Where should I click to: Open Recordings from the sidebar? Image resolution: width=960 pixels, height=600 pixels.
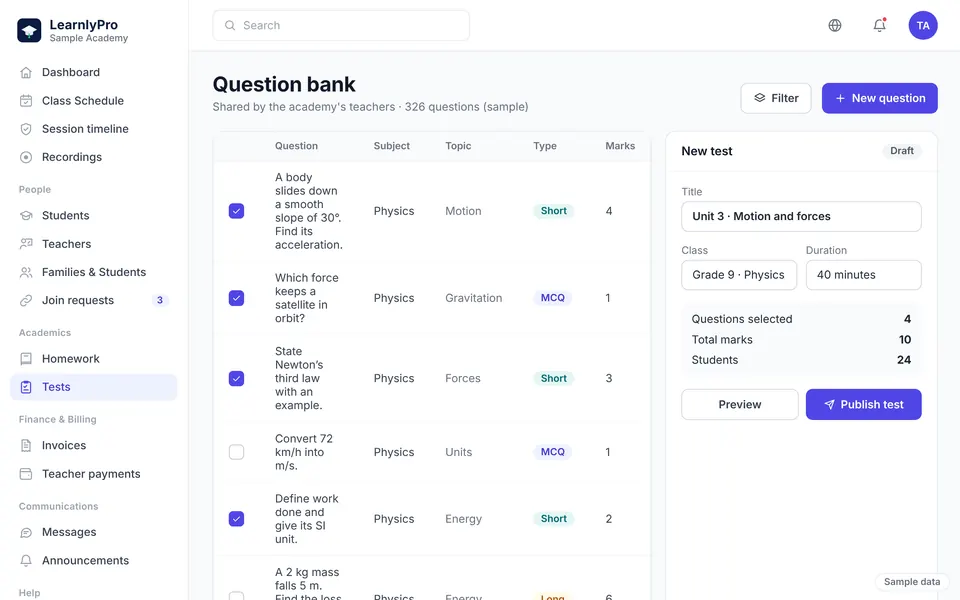pos(94,157)
